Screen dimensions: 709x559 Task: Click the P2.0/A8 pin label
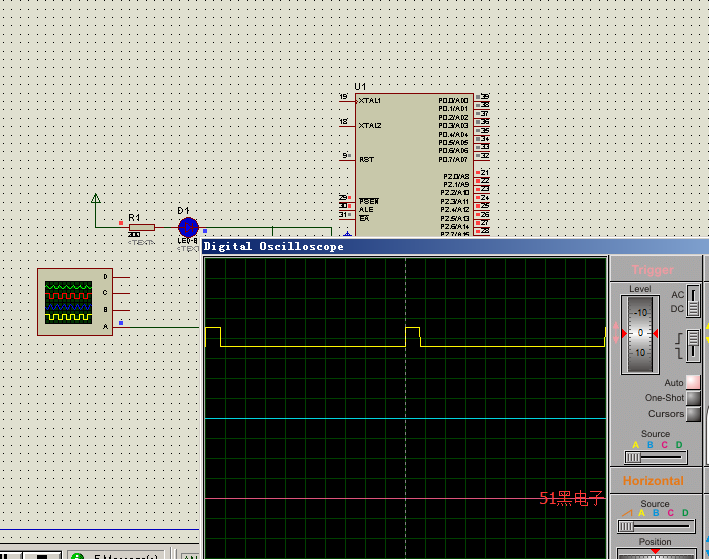pos(456,176)
